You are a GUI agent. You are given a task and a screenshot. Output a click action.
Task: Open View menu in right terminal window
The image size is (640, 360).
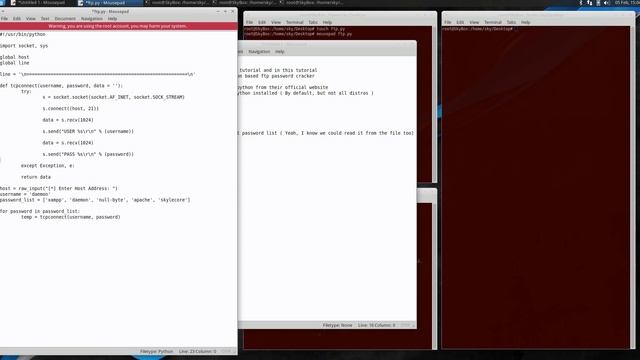pyautogui.click(x=474, y=22)
